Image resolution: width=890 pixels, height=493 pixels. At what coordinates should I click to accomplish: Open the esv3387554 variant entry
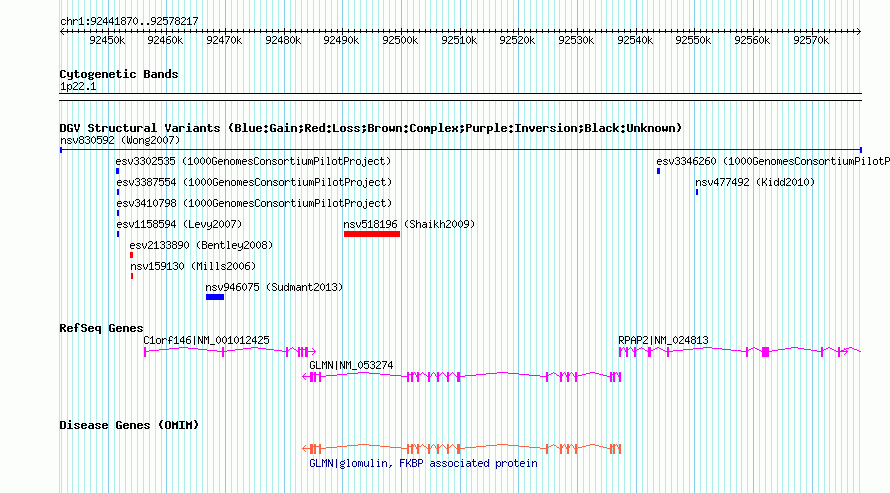(x=254, y=182)
